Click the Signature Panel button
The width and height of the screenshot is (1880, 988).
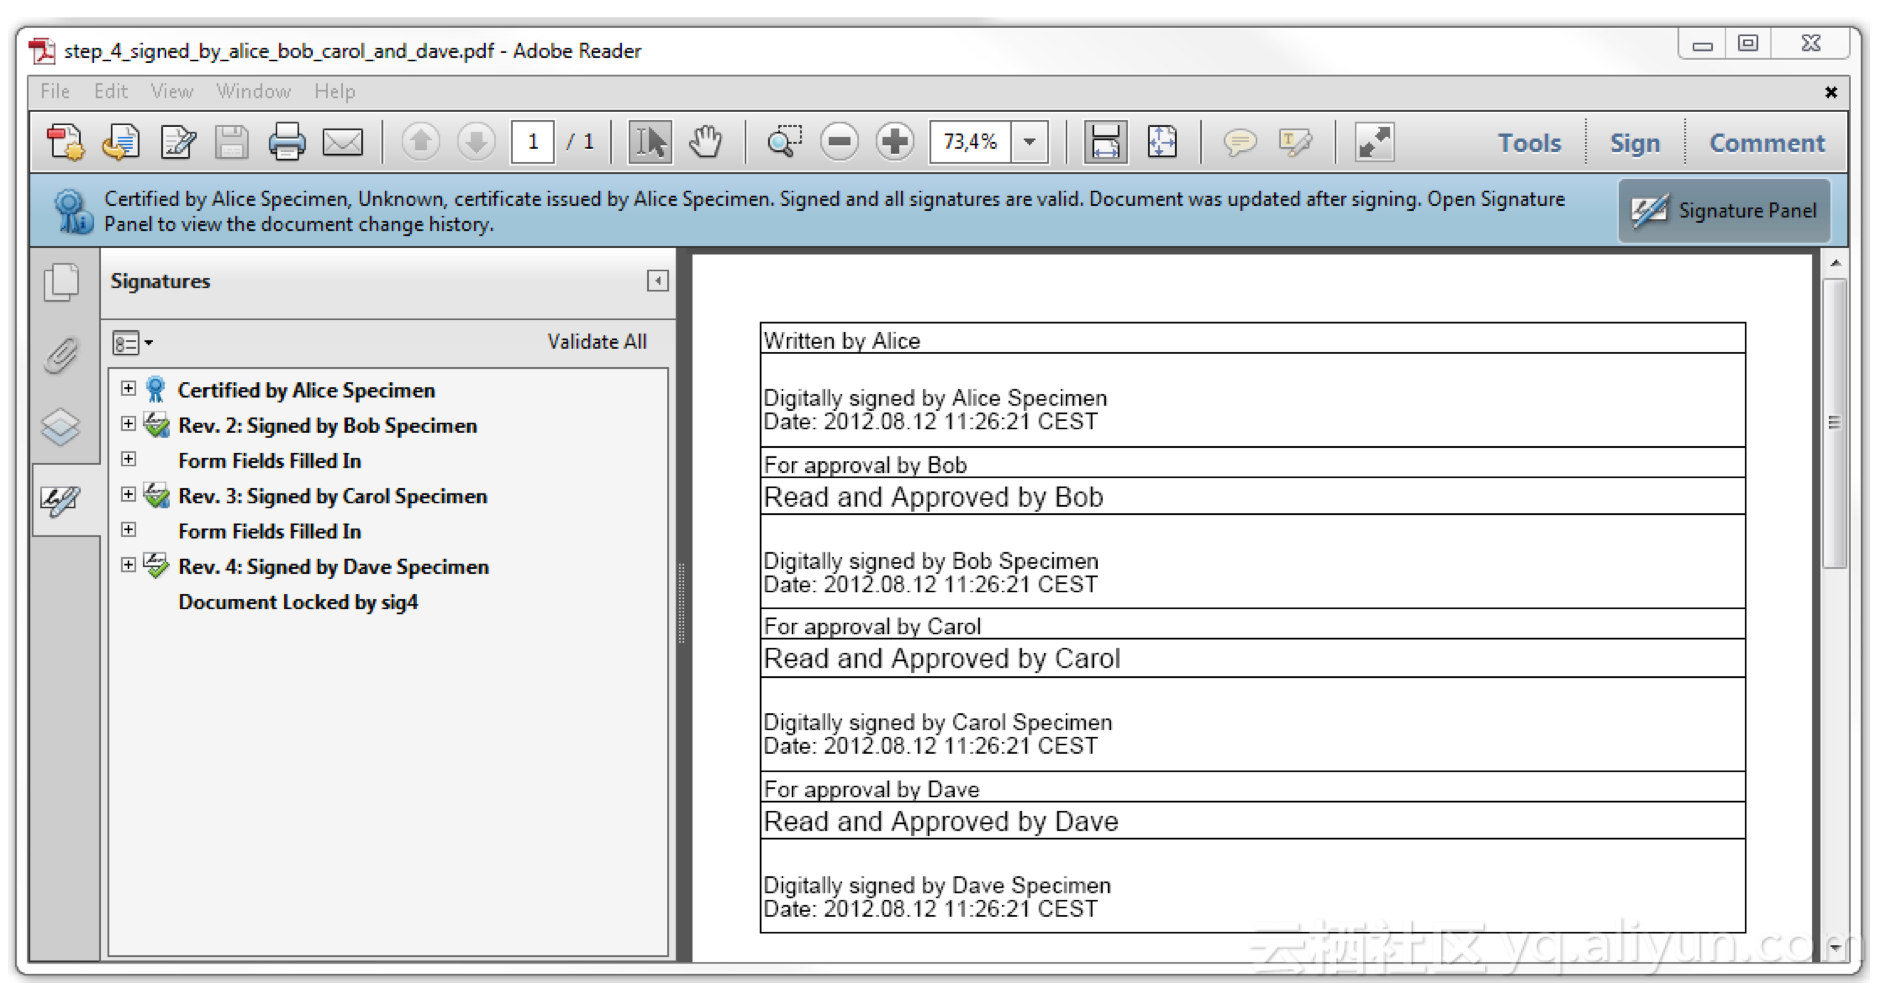click(x=1724, y=211)
